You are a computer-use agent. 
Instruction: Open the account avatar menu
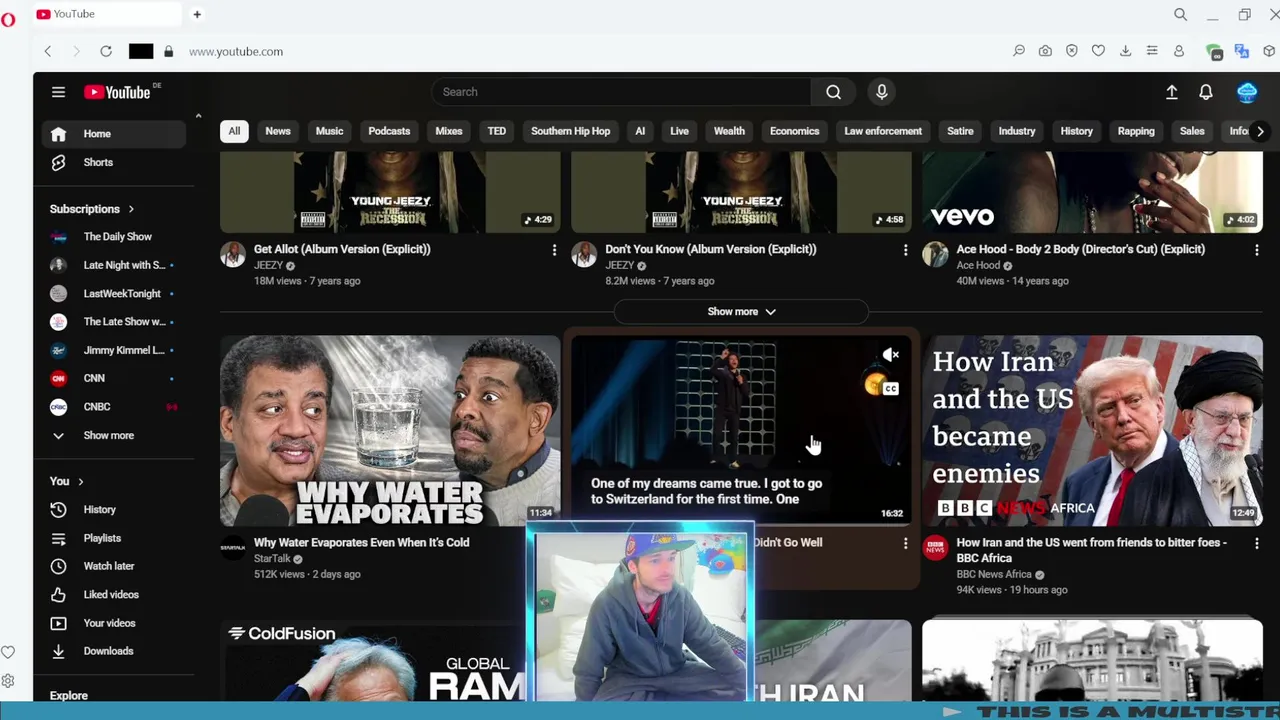(1247, 92)
